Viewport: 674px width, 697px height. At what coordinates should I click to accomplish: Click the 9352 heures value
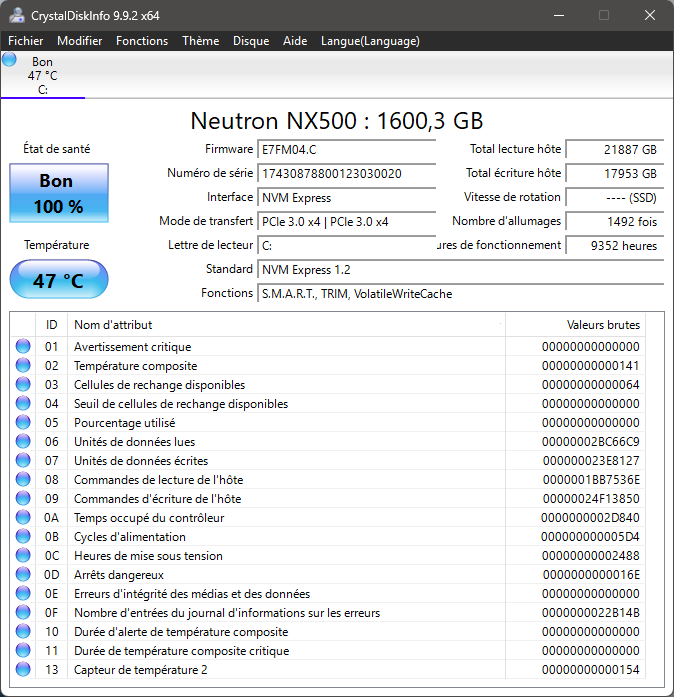click(615, 245)
